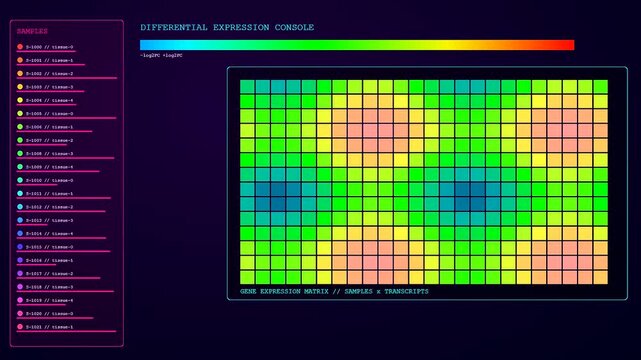The height and width of the screenshot is (360, 641).
Task: Click the yellow dot beside S-1004
Action: tap(20, 100)
